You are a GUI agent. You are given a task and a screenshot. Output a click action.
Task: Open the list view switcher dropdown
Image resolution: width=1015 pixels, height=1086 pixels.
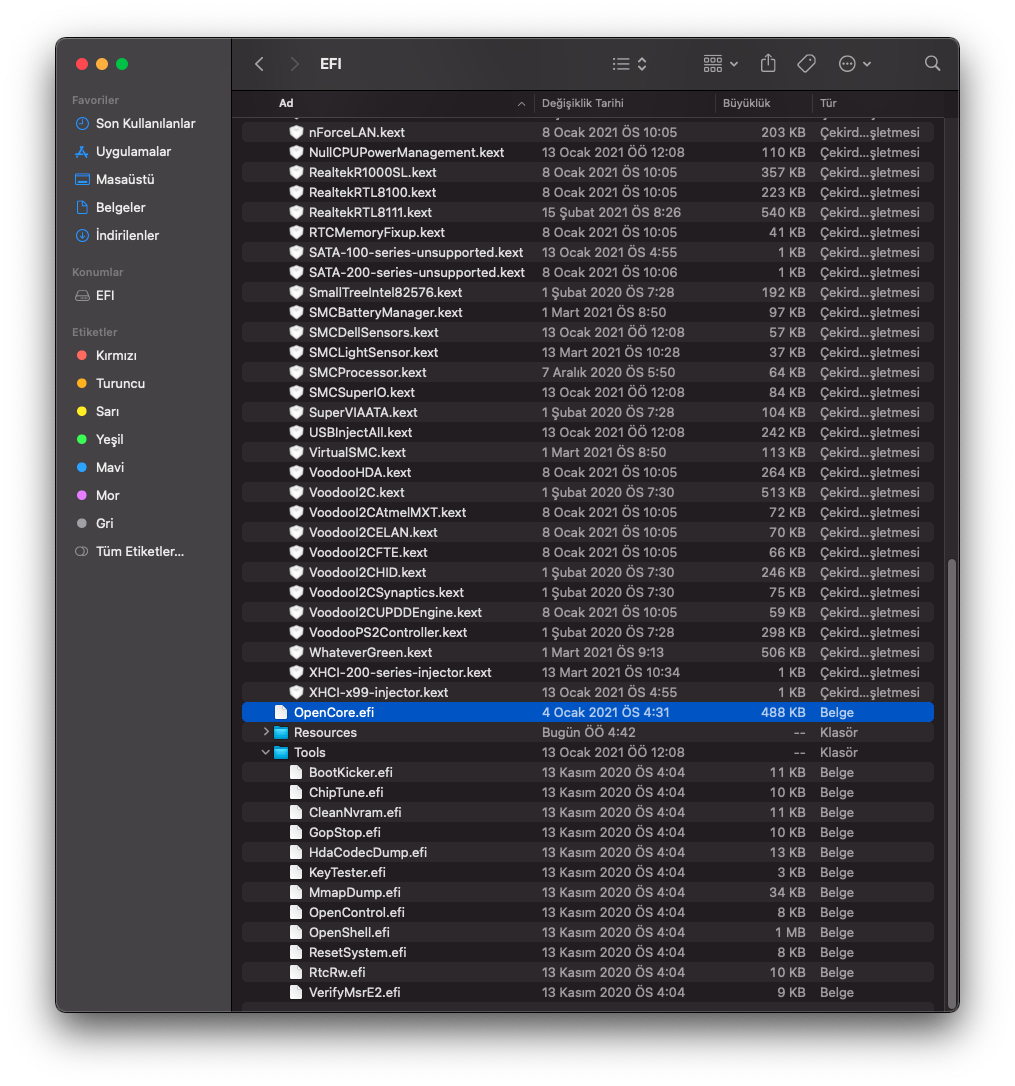pyautogui.click(x=630, y=64)
